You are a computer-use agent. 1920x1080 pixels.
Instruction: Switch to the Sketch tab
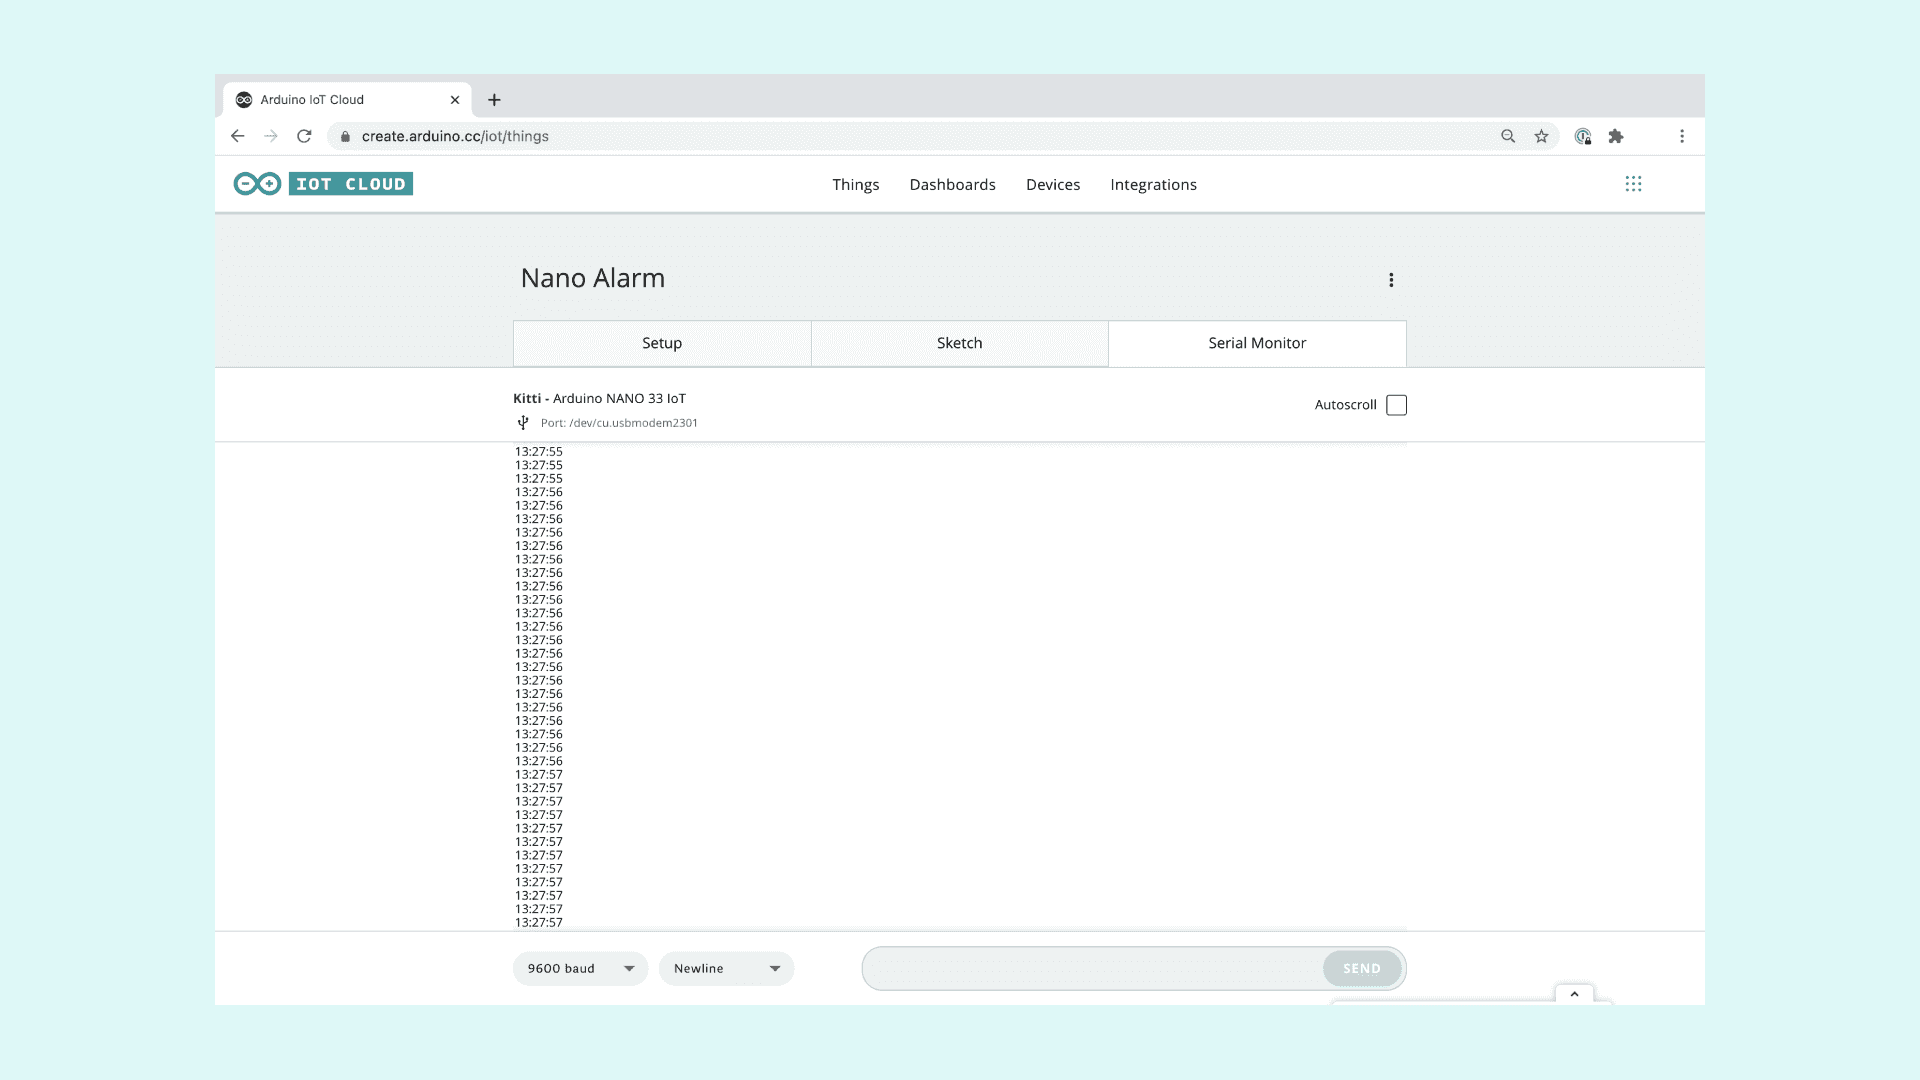(959, 343)
